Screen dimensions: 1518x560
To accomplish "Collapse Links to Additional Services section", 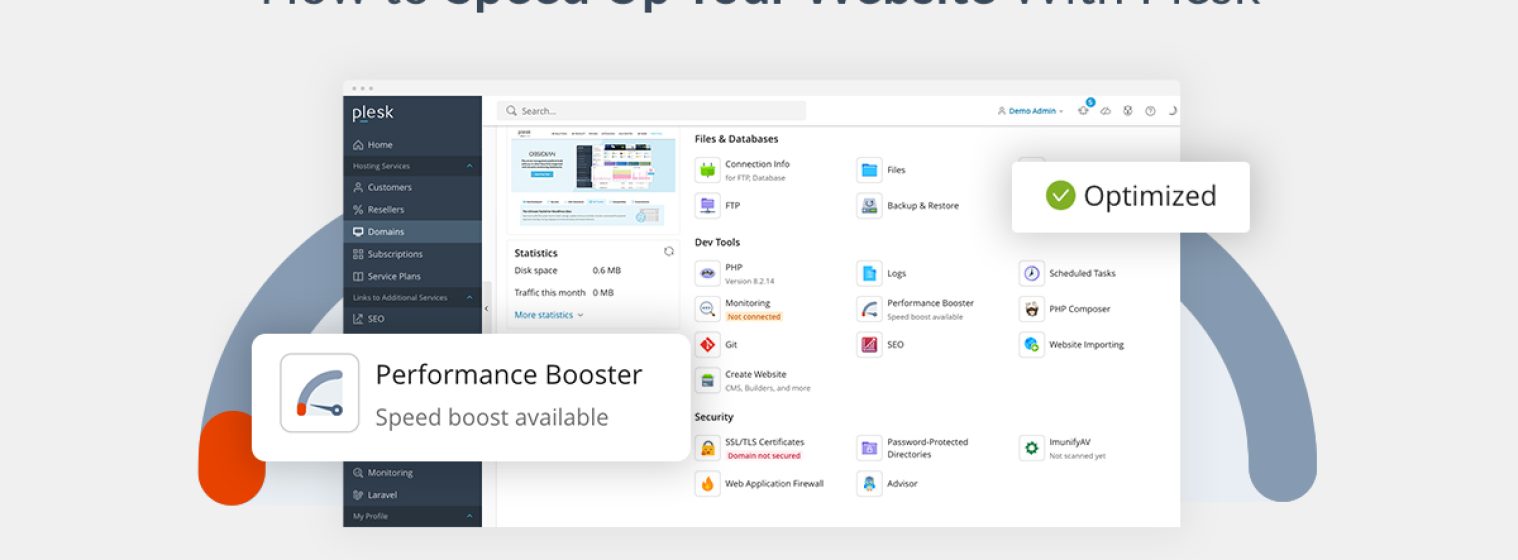I will click(469, 298).
